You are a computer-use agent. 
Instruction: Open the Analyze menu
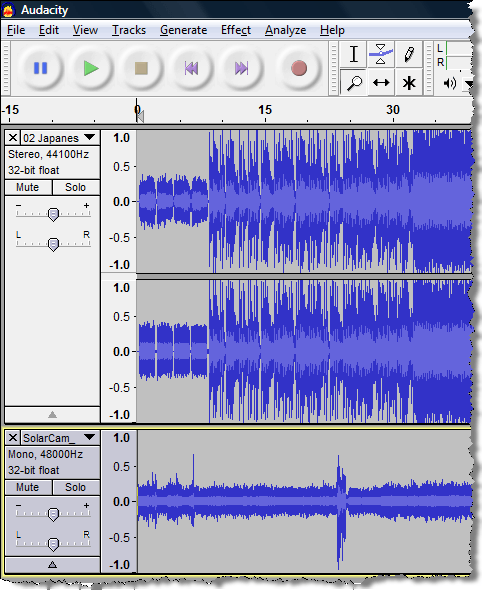[x=286, y=30]
